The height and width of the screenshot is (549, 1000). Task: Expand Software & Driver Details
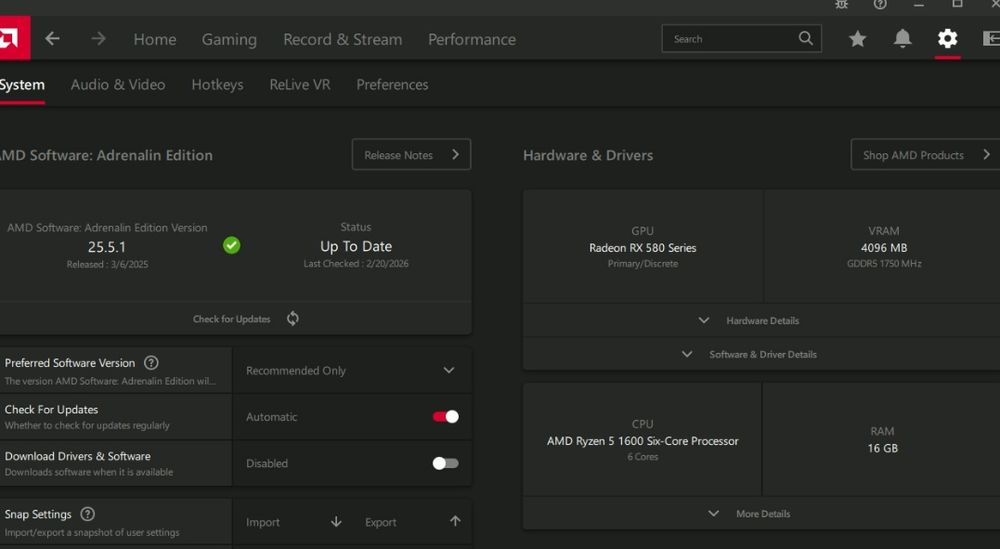(761, 354)
